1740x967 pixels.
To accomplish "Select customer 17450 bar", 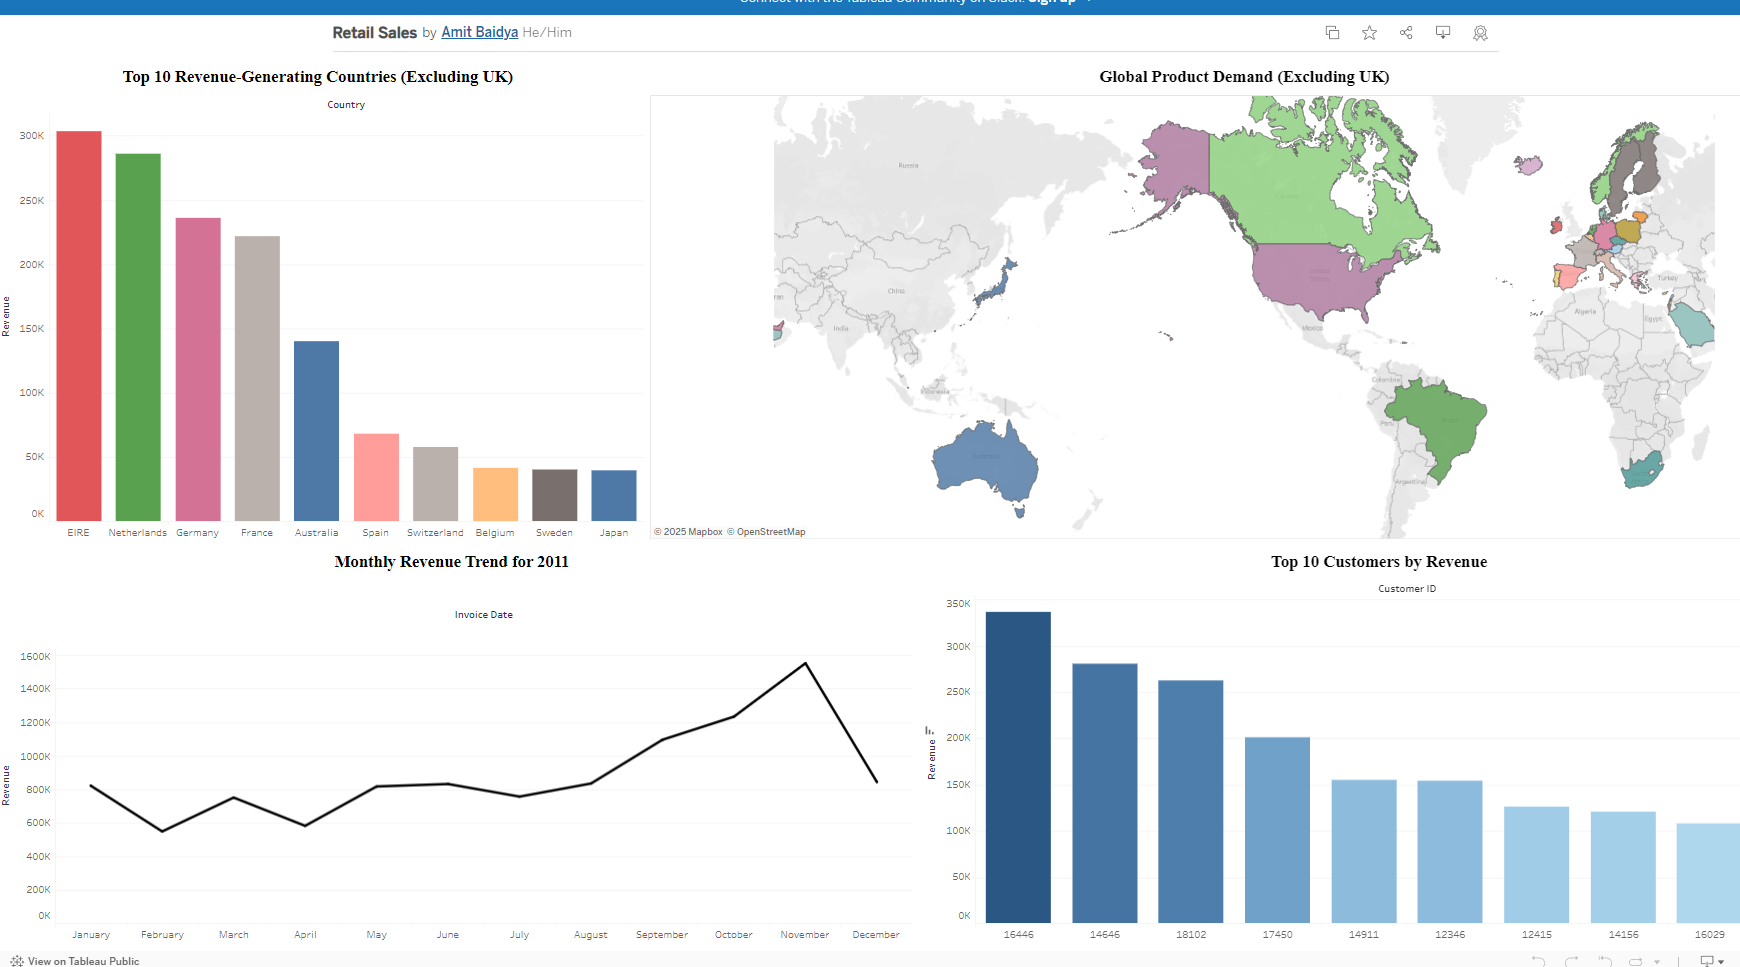I will point(1277,830).
